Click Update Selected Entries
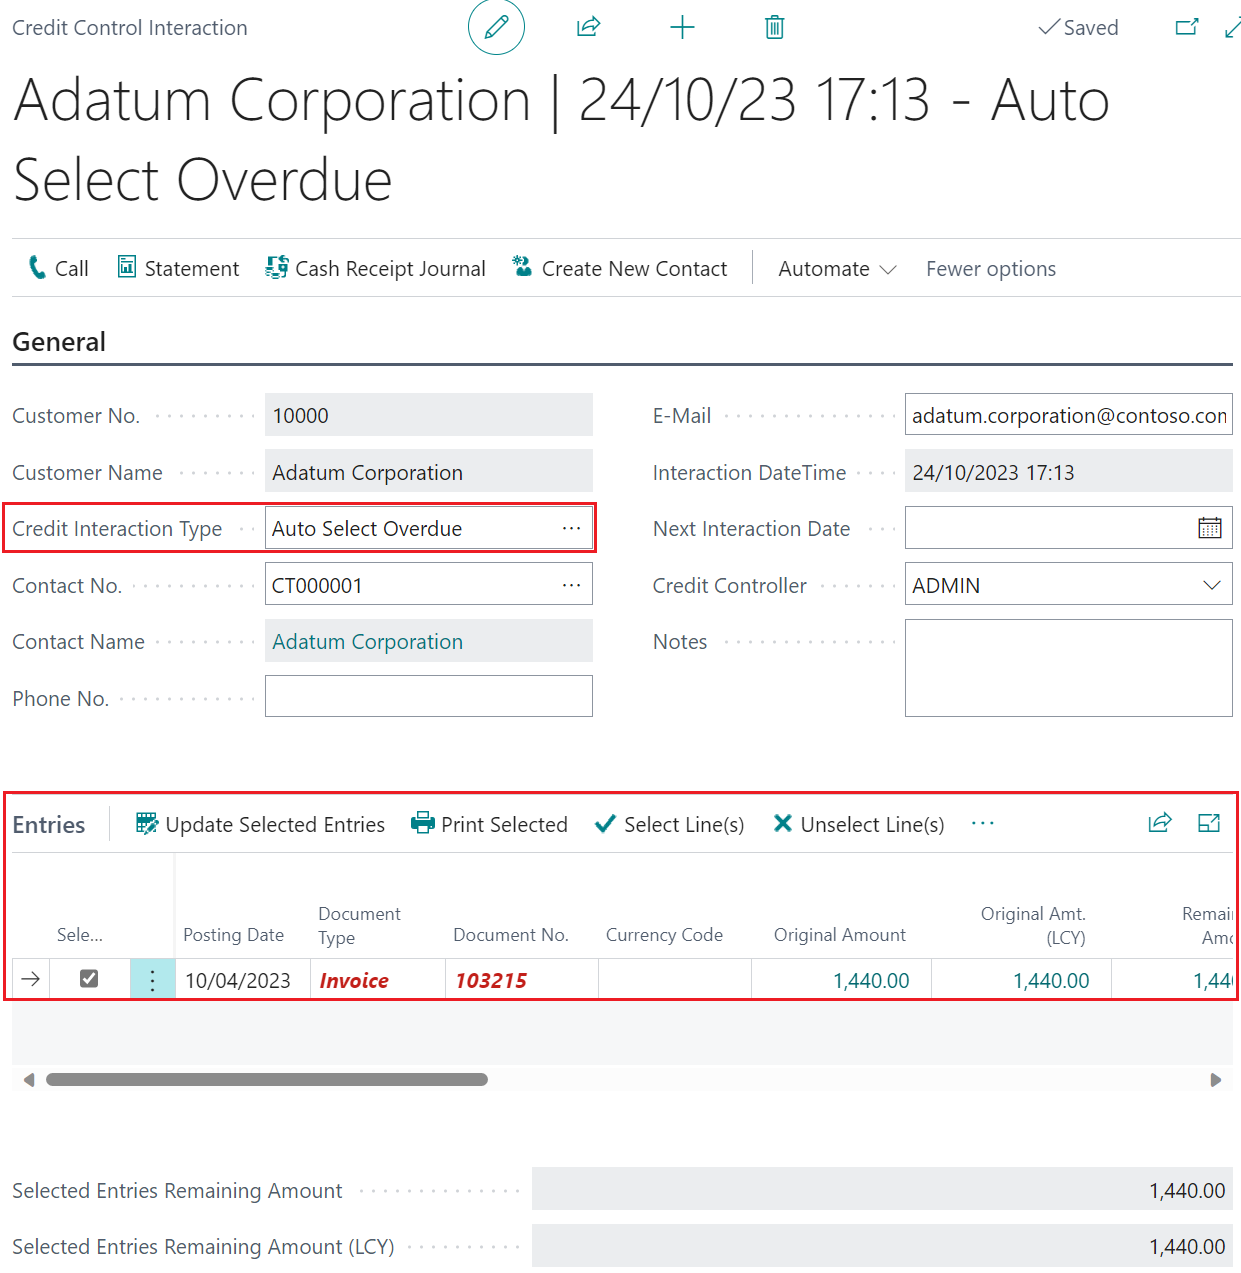This screenshot has height=1273, width=1241. pos(261,824)
